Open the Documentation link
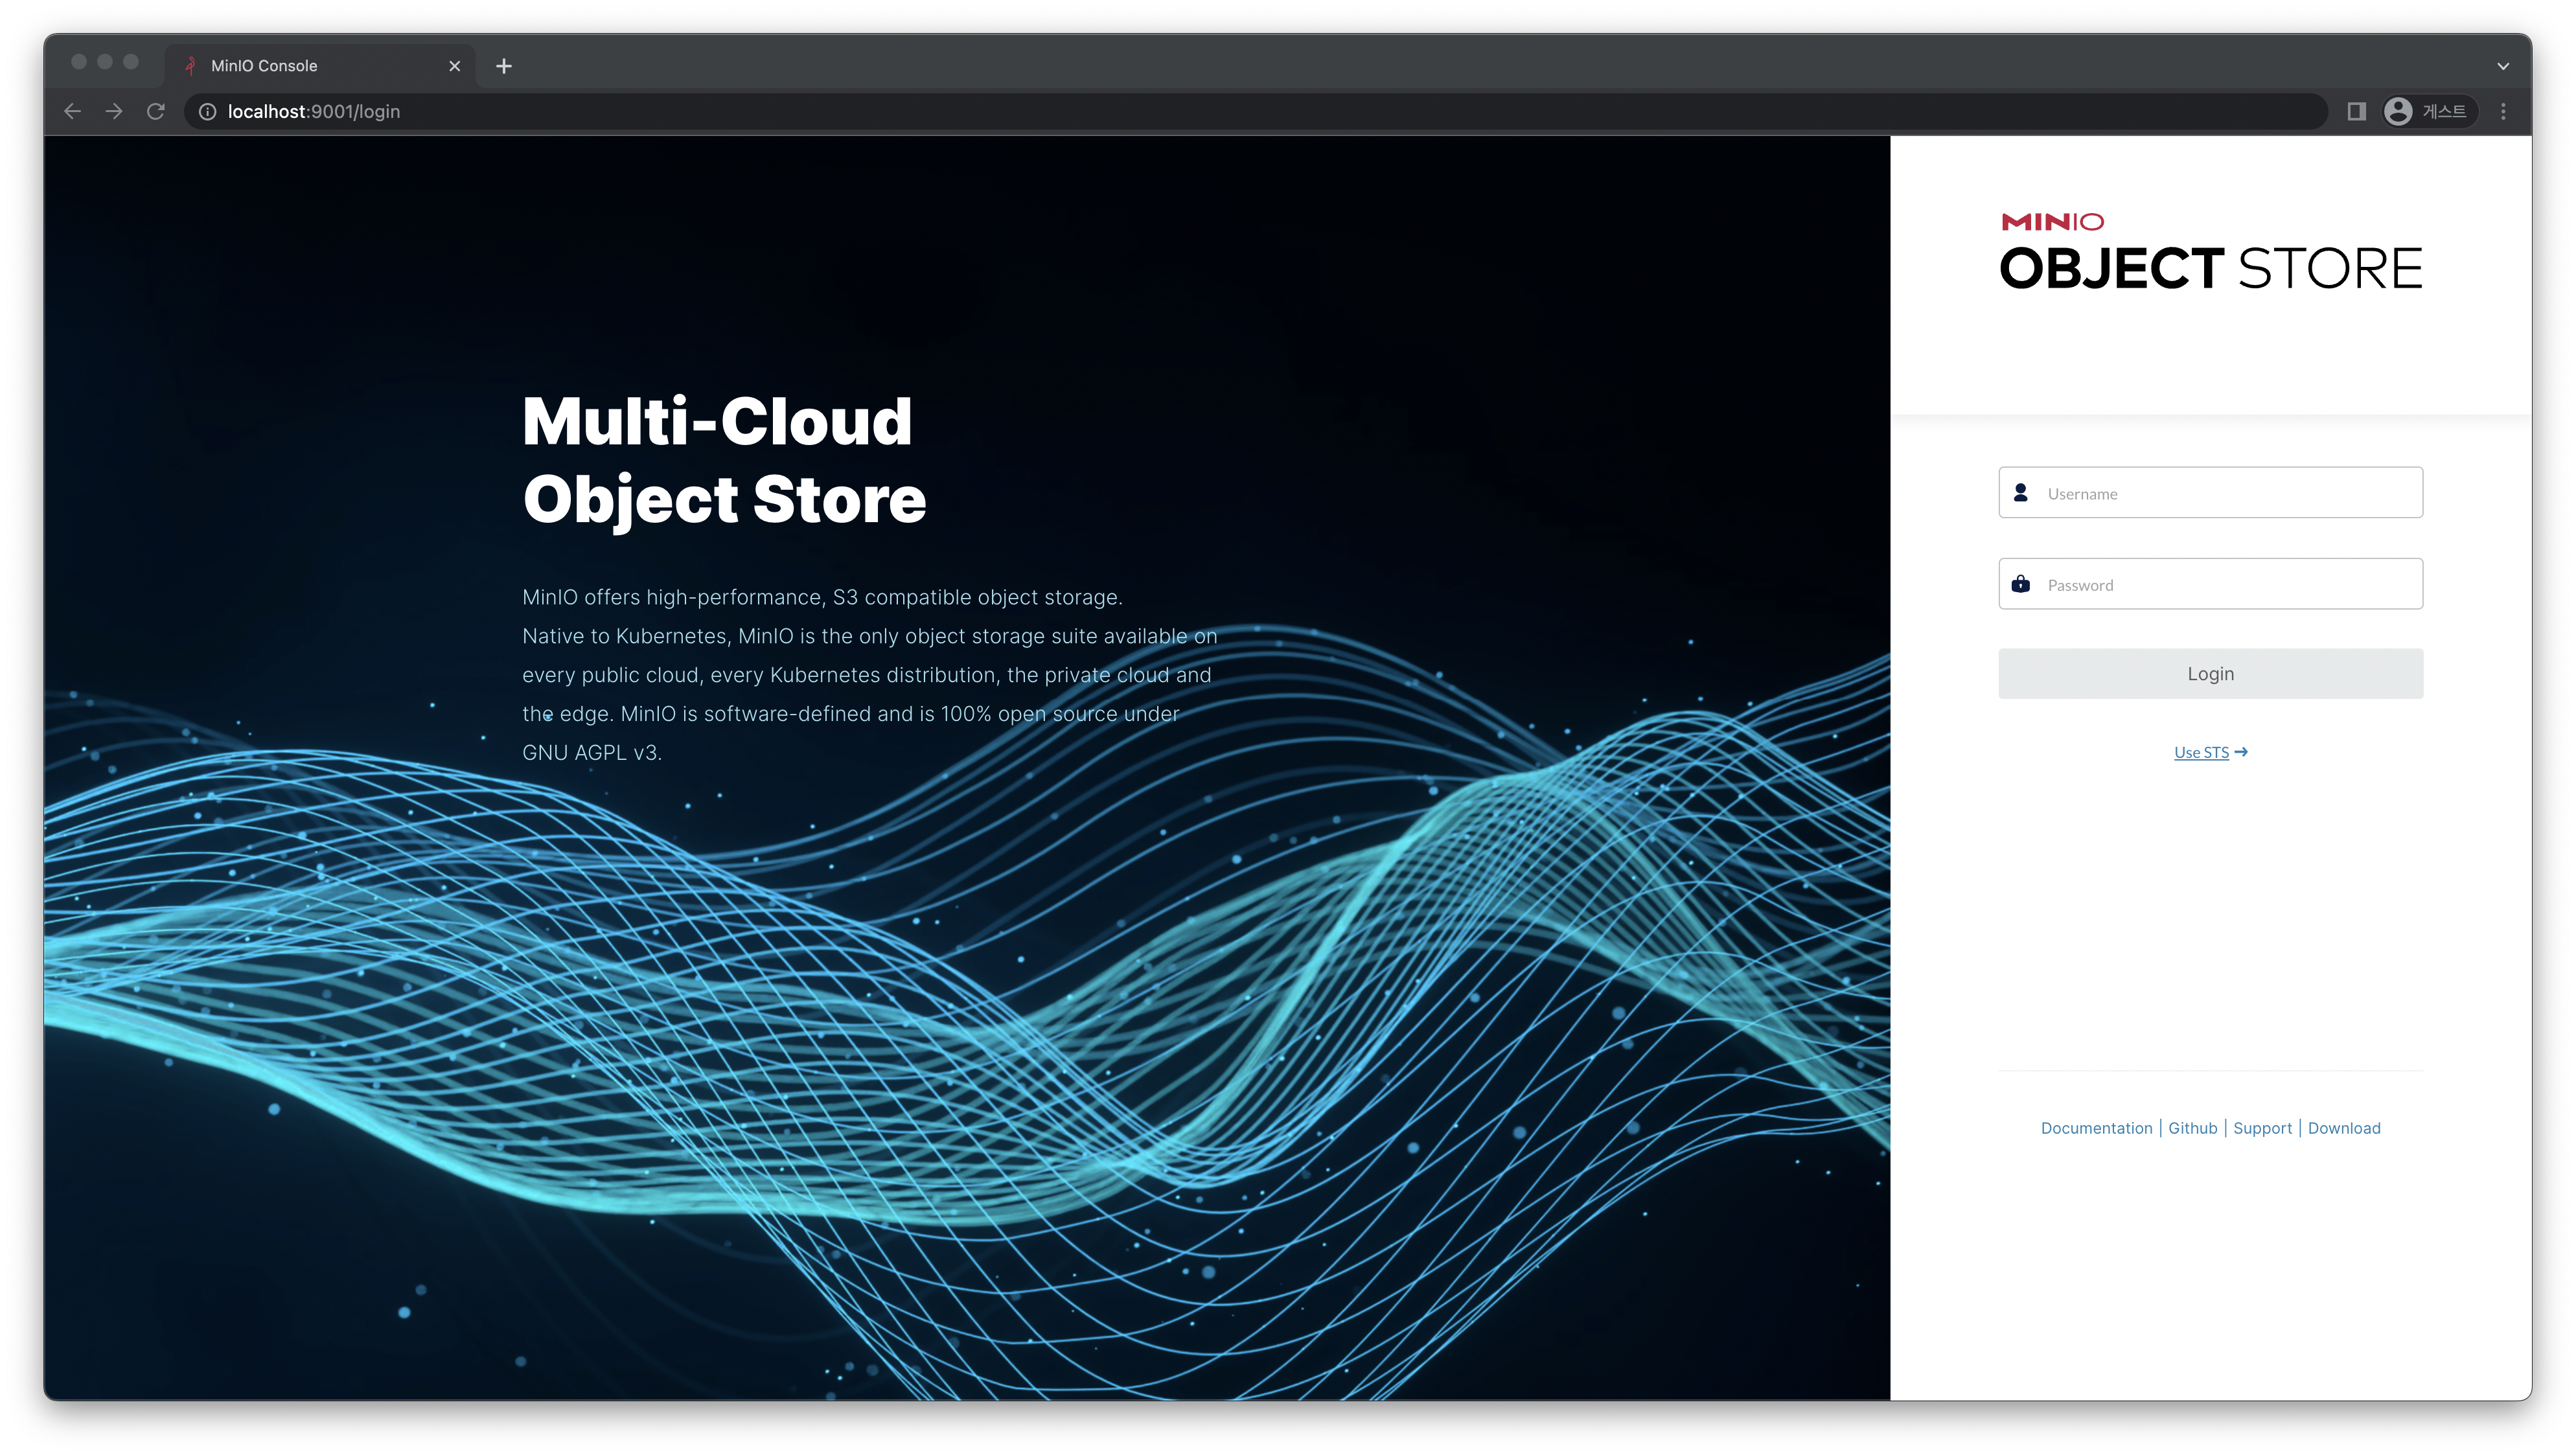Screen dimensions: 2576x1455 [x=2096, y=1128]
